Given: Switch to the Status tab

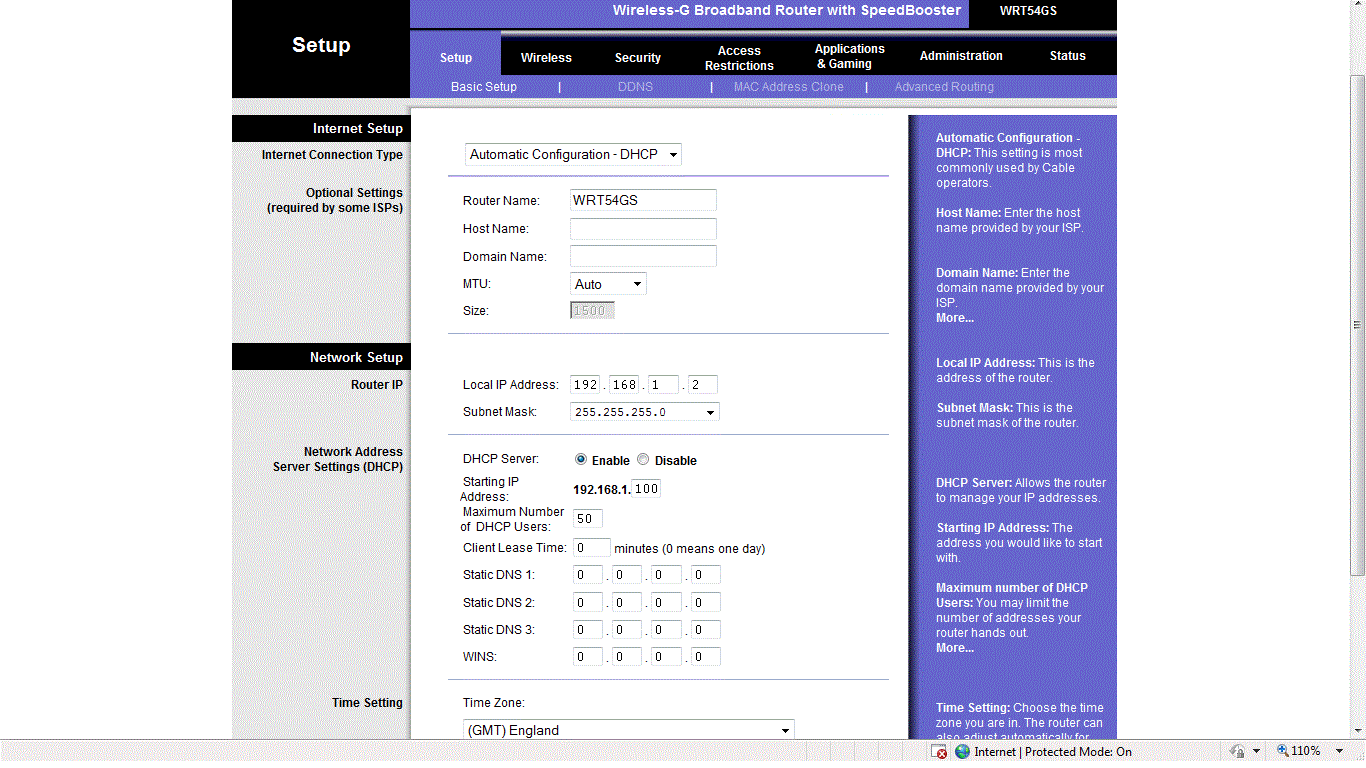Looking at the screenshot, I should pos(1067,56).
